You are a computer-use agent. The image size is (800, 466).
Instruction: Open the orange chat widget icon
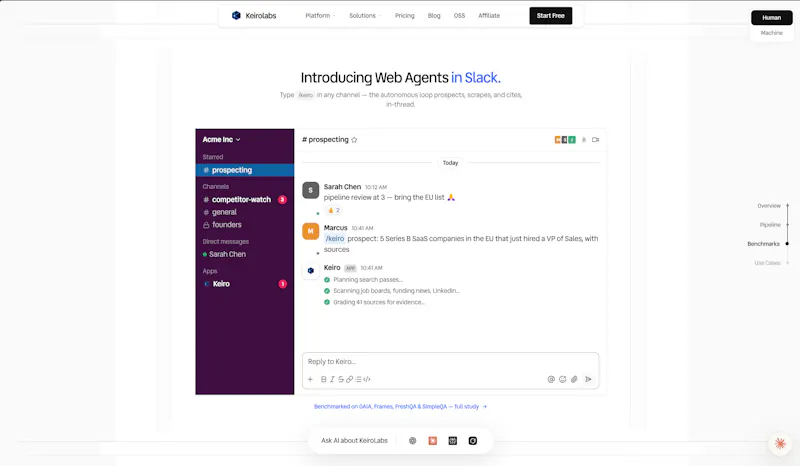pos(780,444)
